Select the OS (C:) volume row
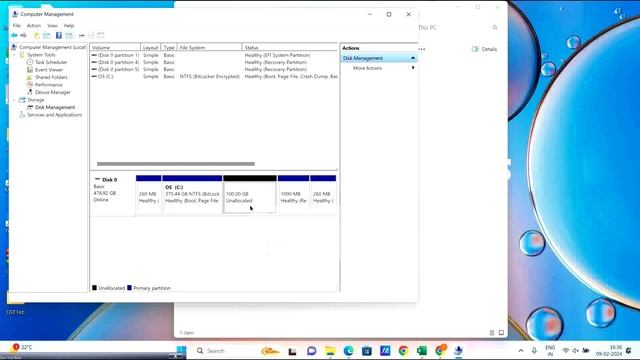The image size is (640, 360). (x=214, y=77)
